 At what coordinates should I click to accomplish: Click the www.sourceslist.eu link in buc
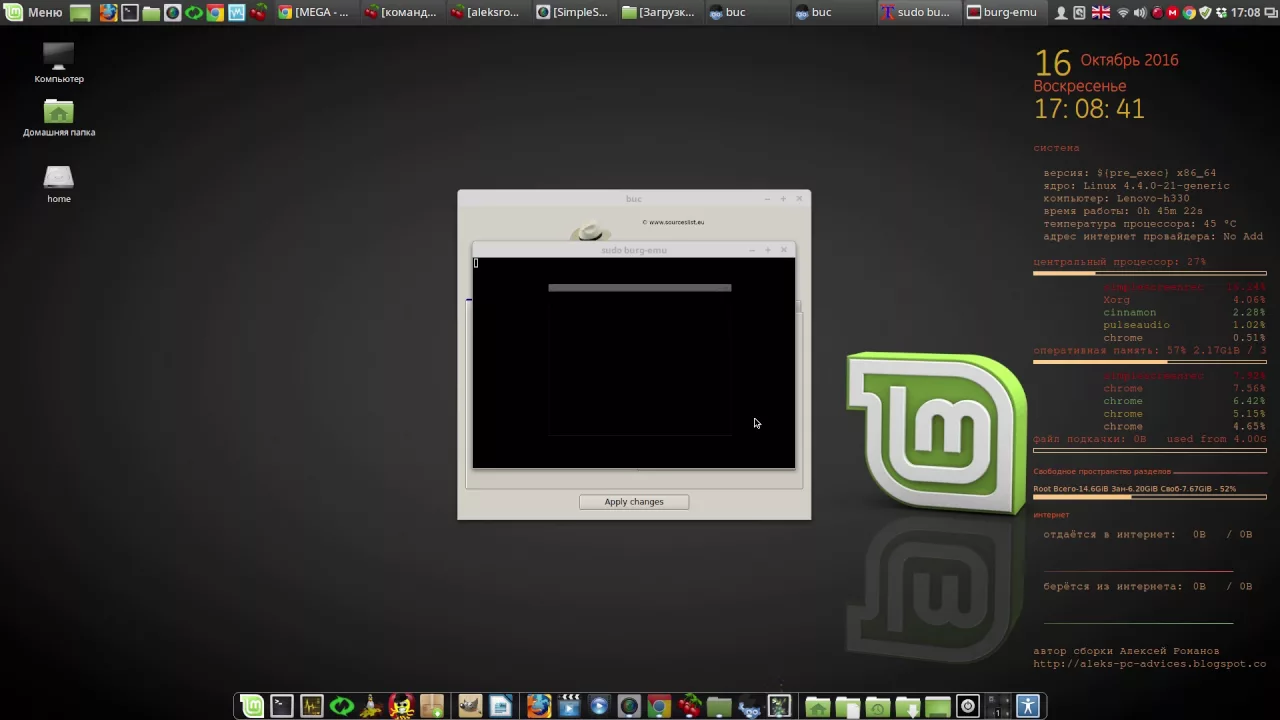point(673,222)
